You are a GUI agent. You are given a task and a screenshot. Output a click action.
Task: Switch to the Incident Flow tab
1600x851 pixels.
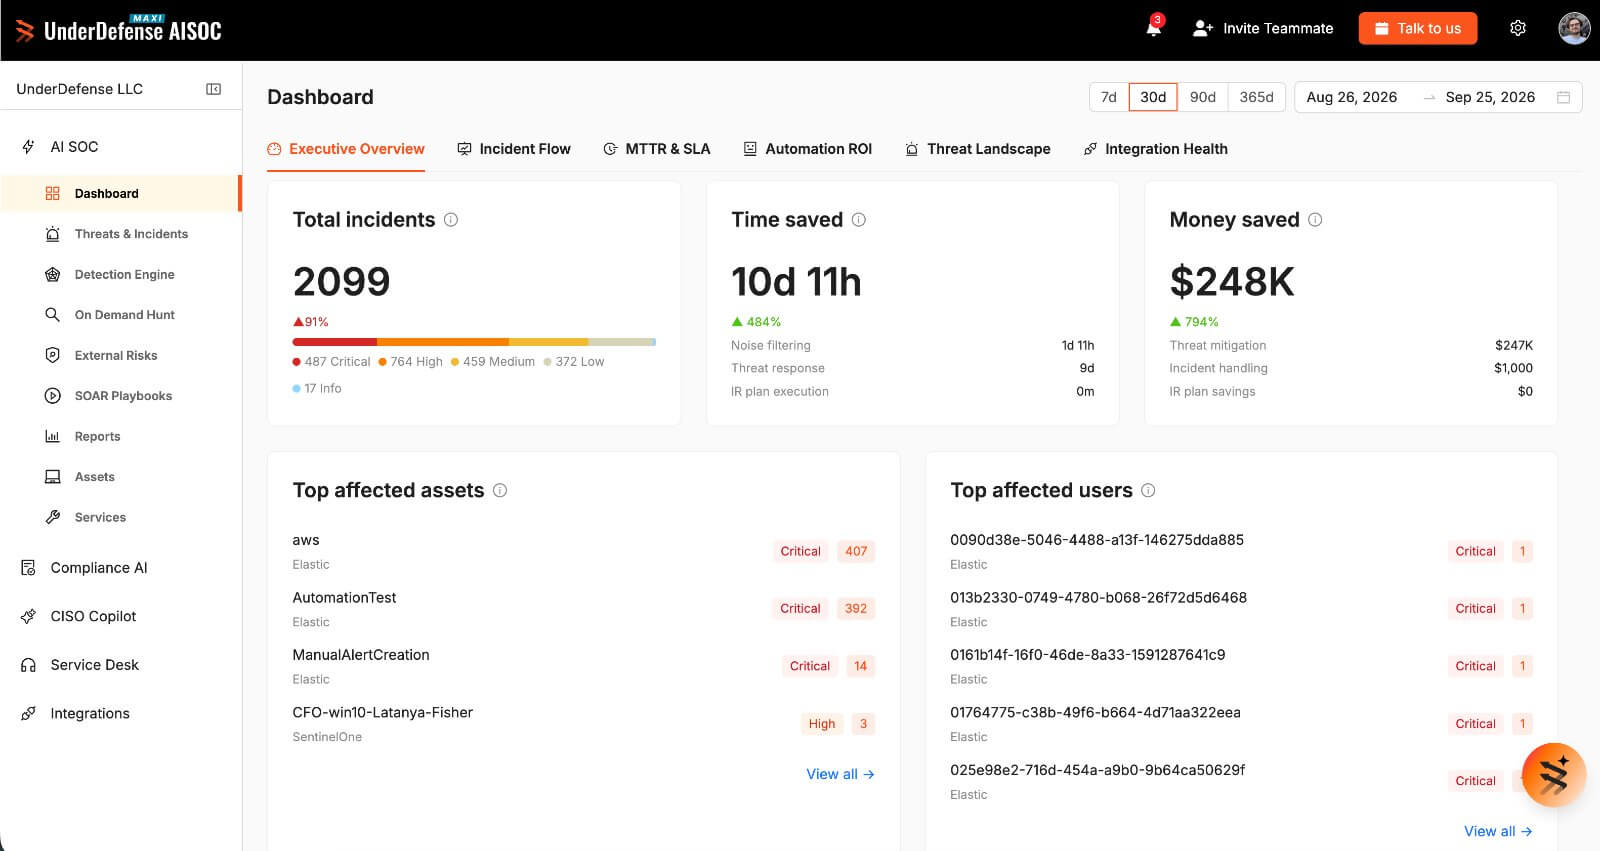point(514,149)
